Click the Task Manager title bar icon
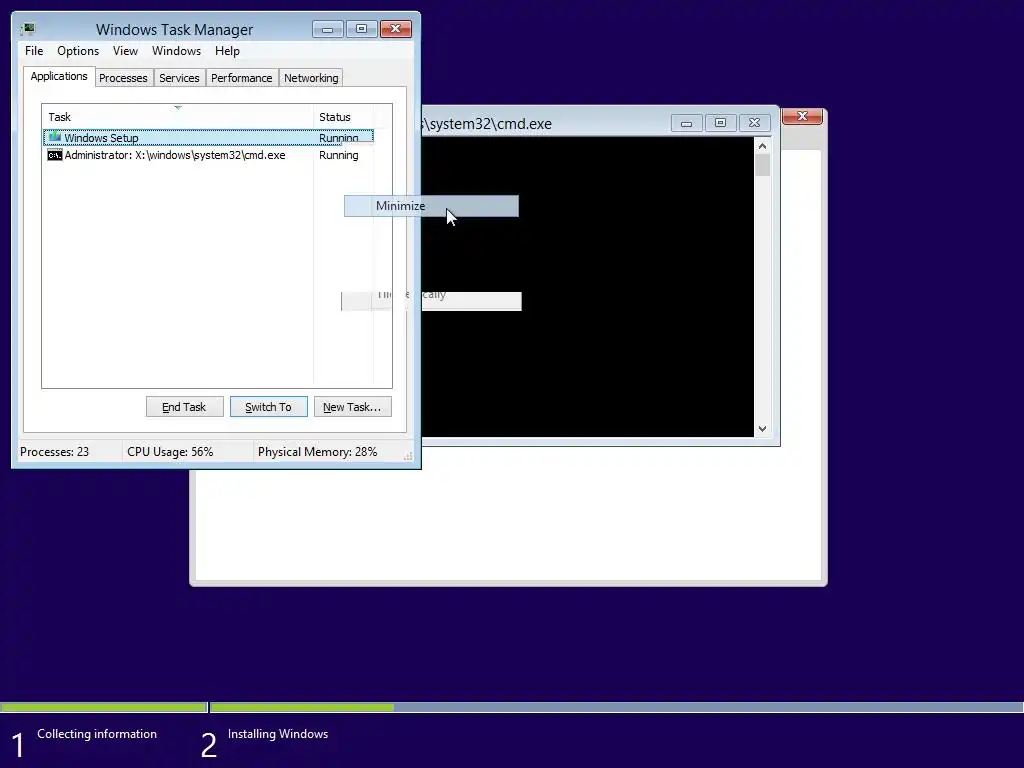This screenshot has width=1024, height=768. [28, 29]
